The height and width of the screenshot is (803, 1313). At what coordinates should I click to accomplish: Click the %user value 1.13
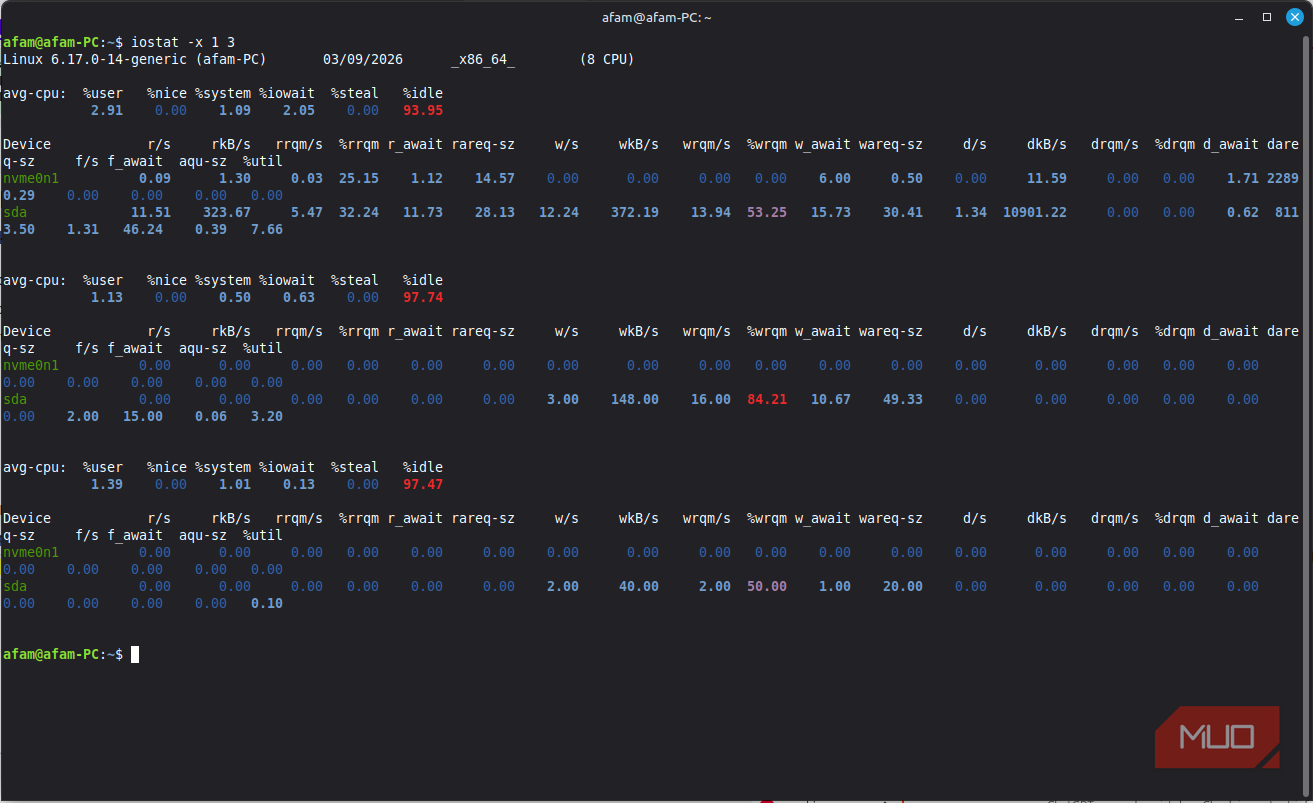point(107,297)
